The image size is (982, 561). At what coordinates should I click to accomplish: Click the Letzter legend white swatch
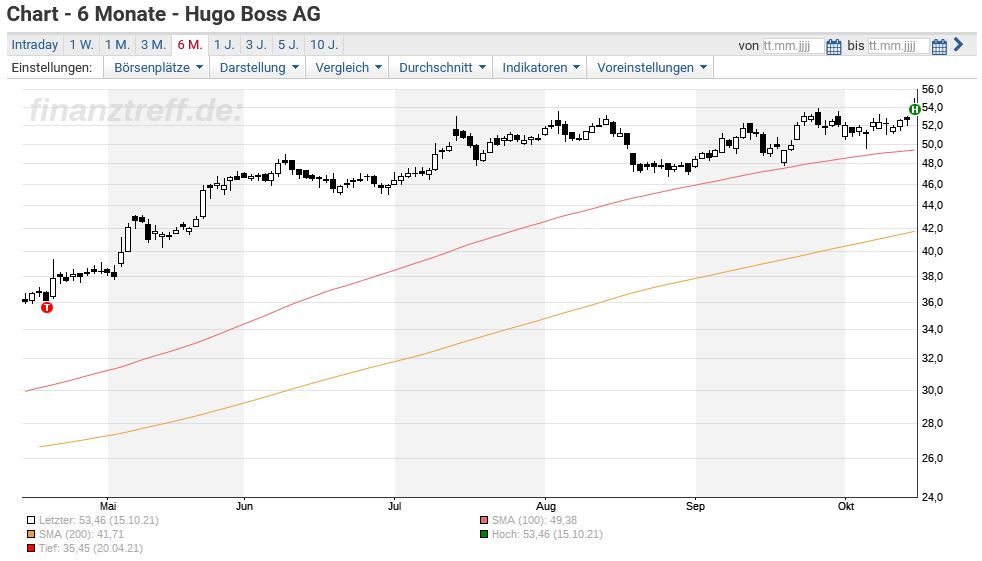[31, 520]
